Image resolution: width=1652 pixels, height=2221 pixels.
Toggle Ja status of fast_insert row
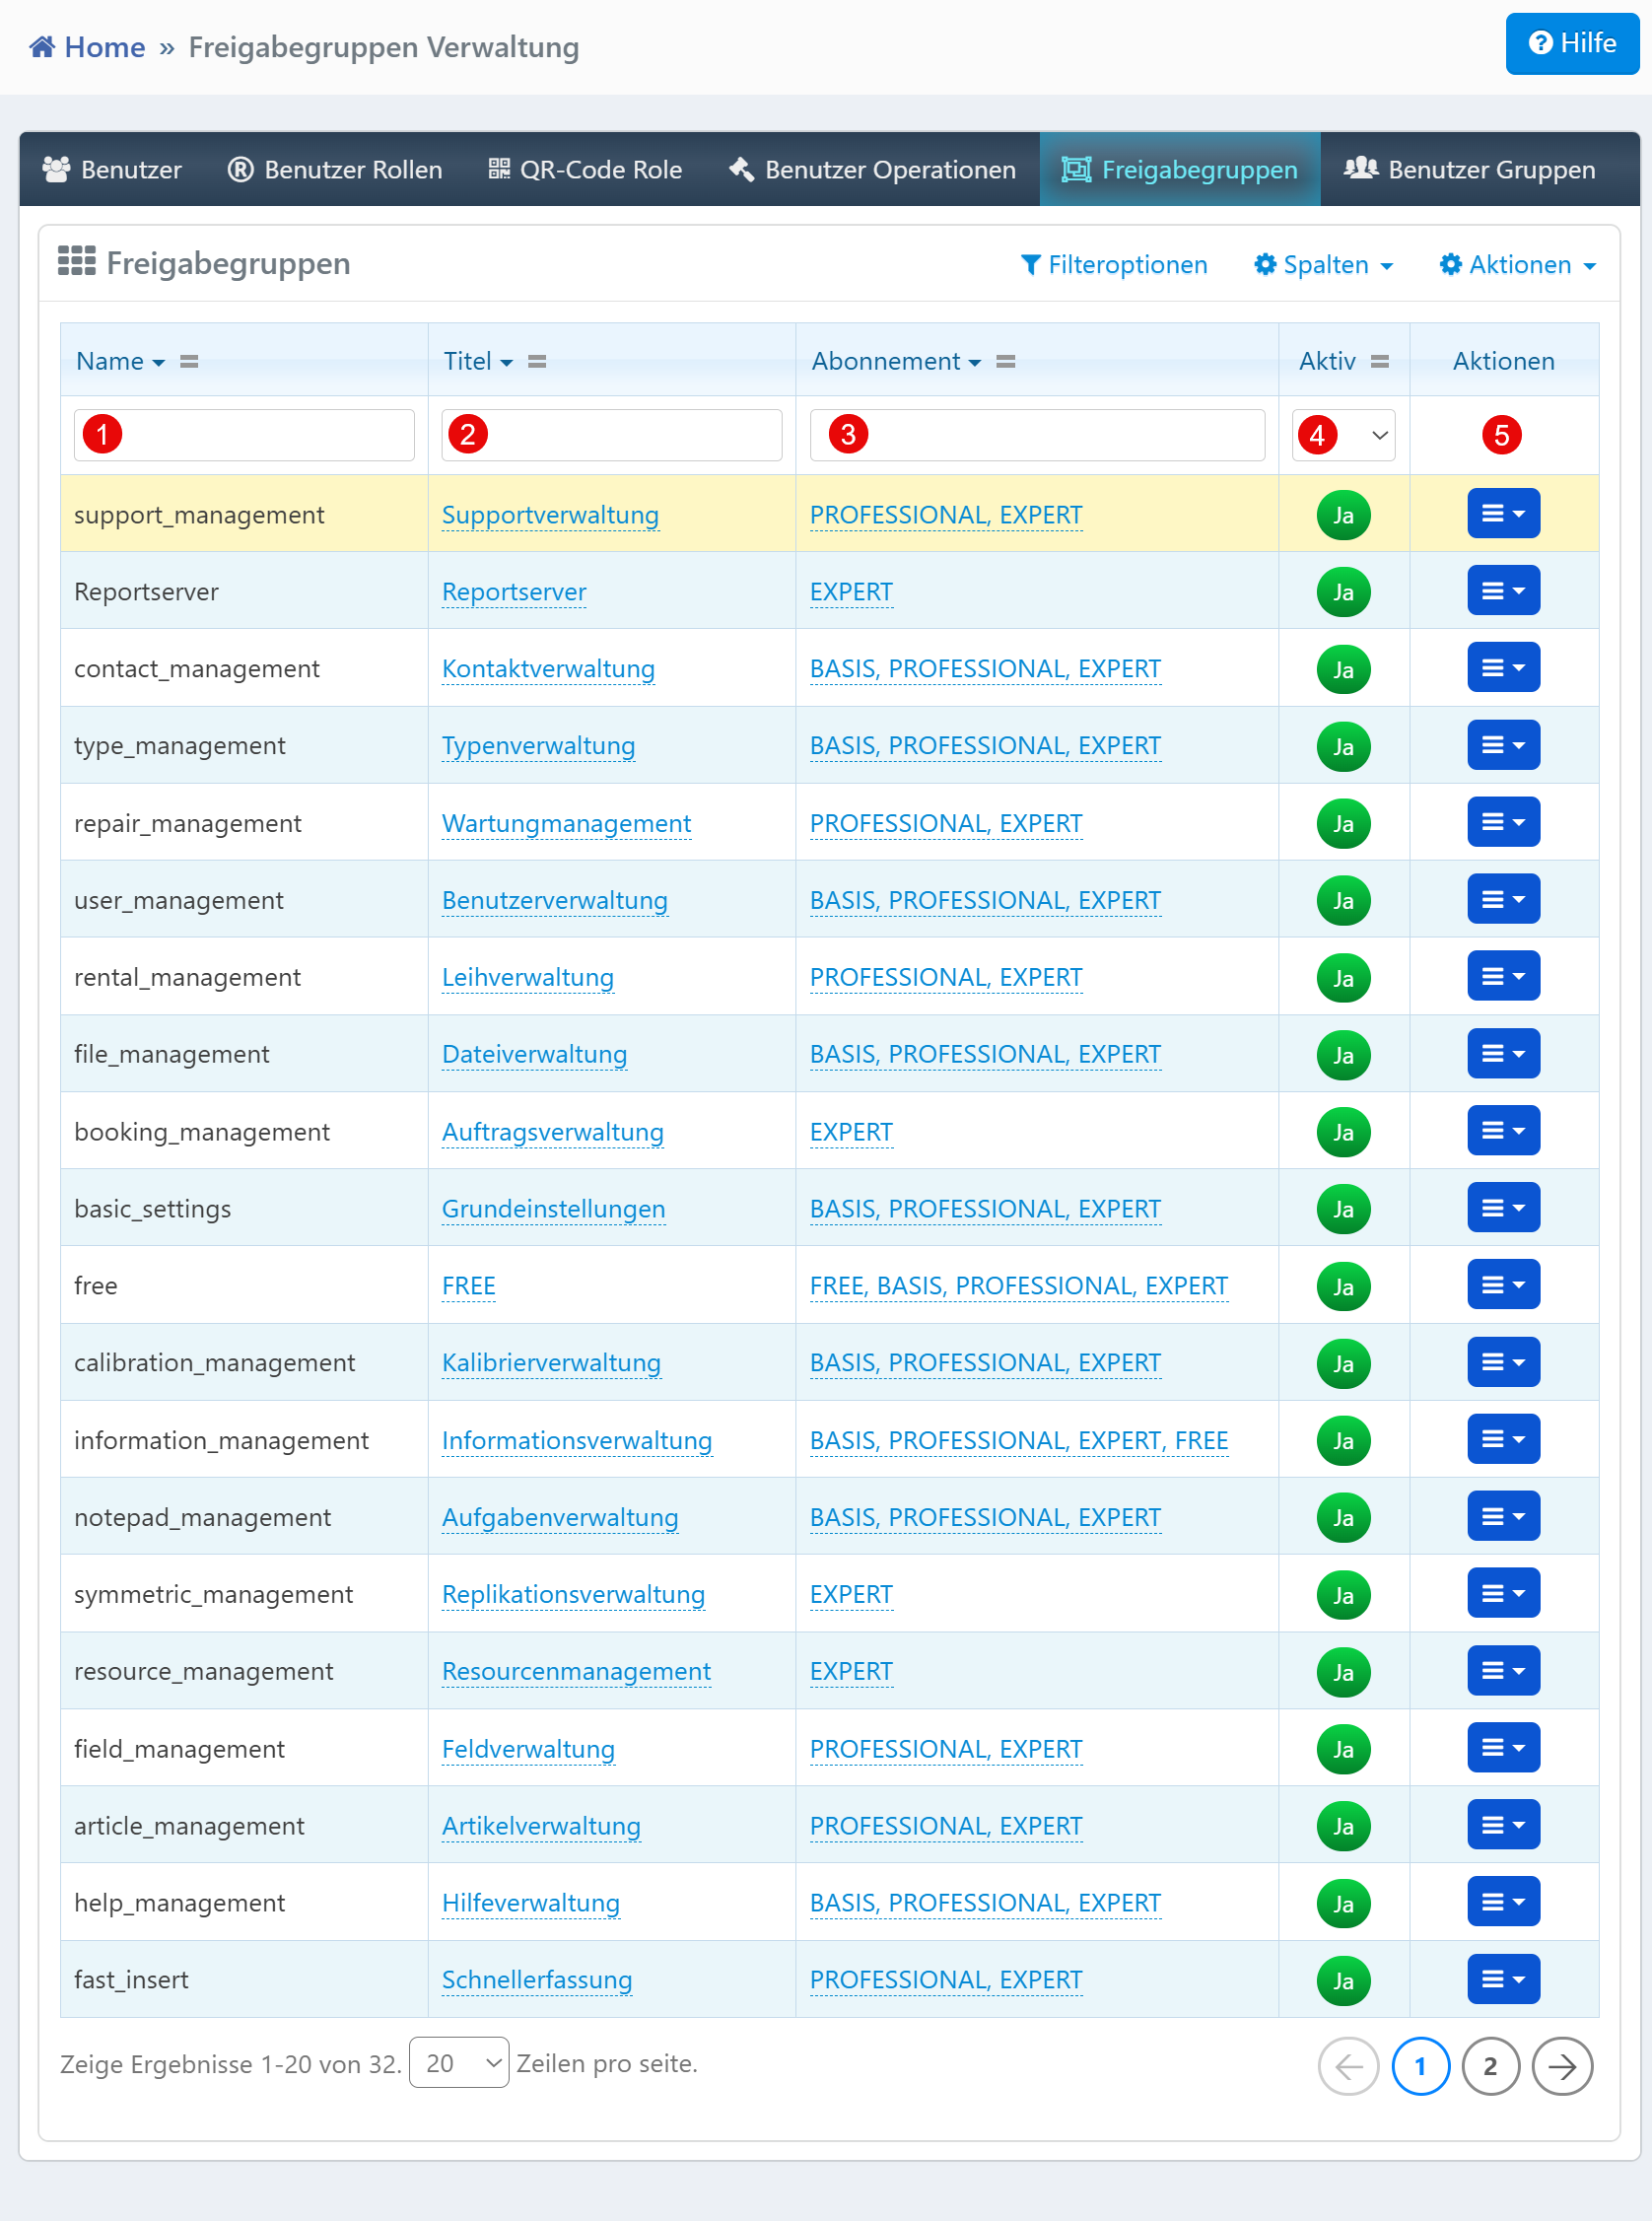(1342, 1980)
